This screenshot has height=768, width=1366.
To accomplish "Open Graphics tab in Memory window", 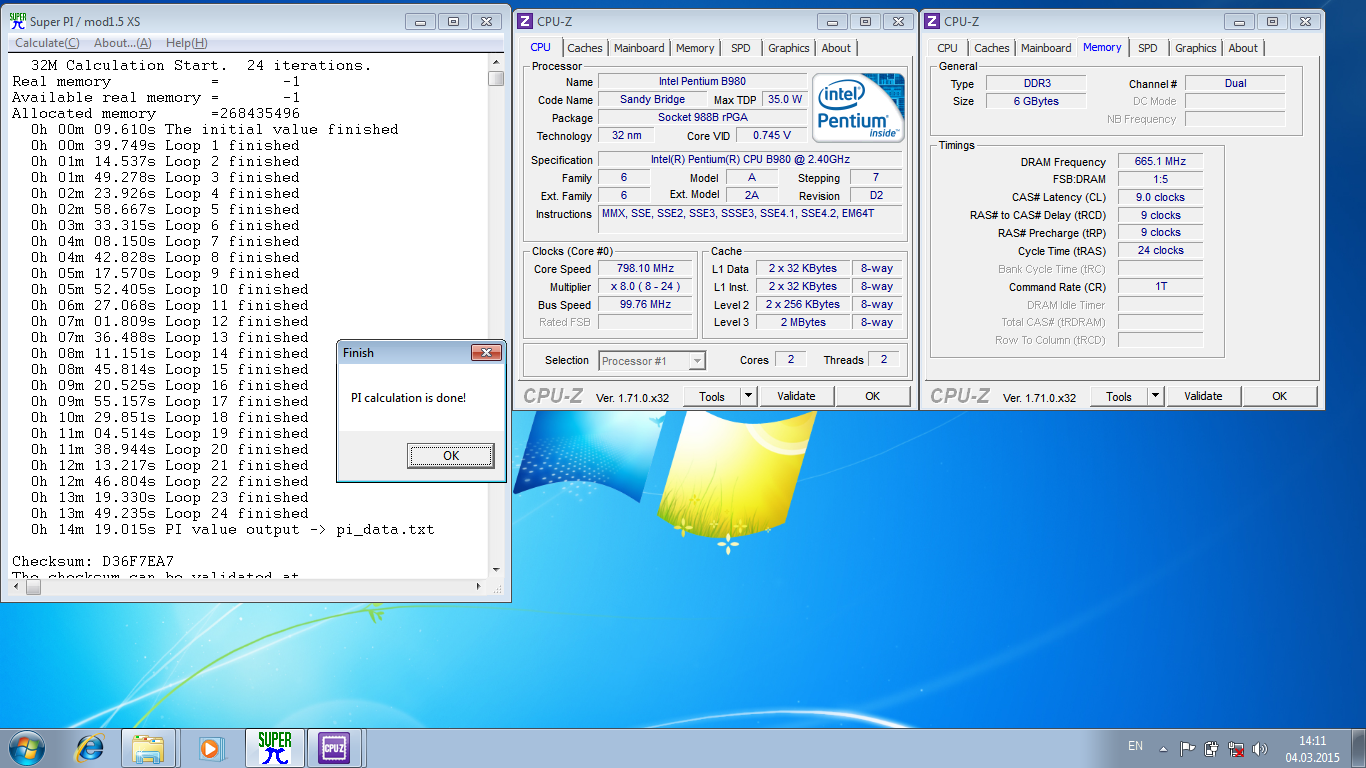I will (x=1196, y=48).
